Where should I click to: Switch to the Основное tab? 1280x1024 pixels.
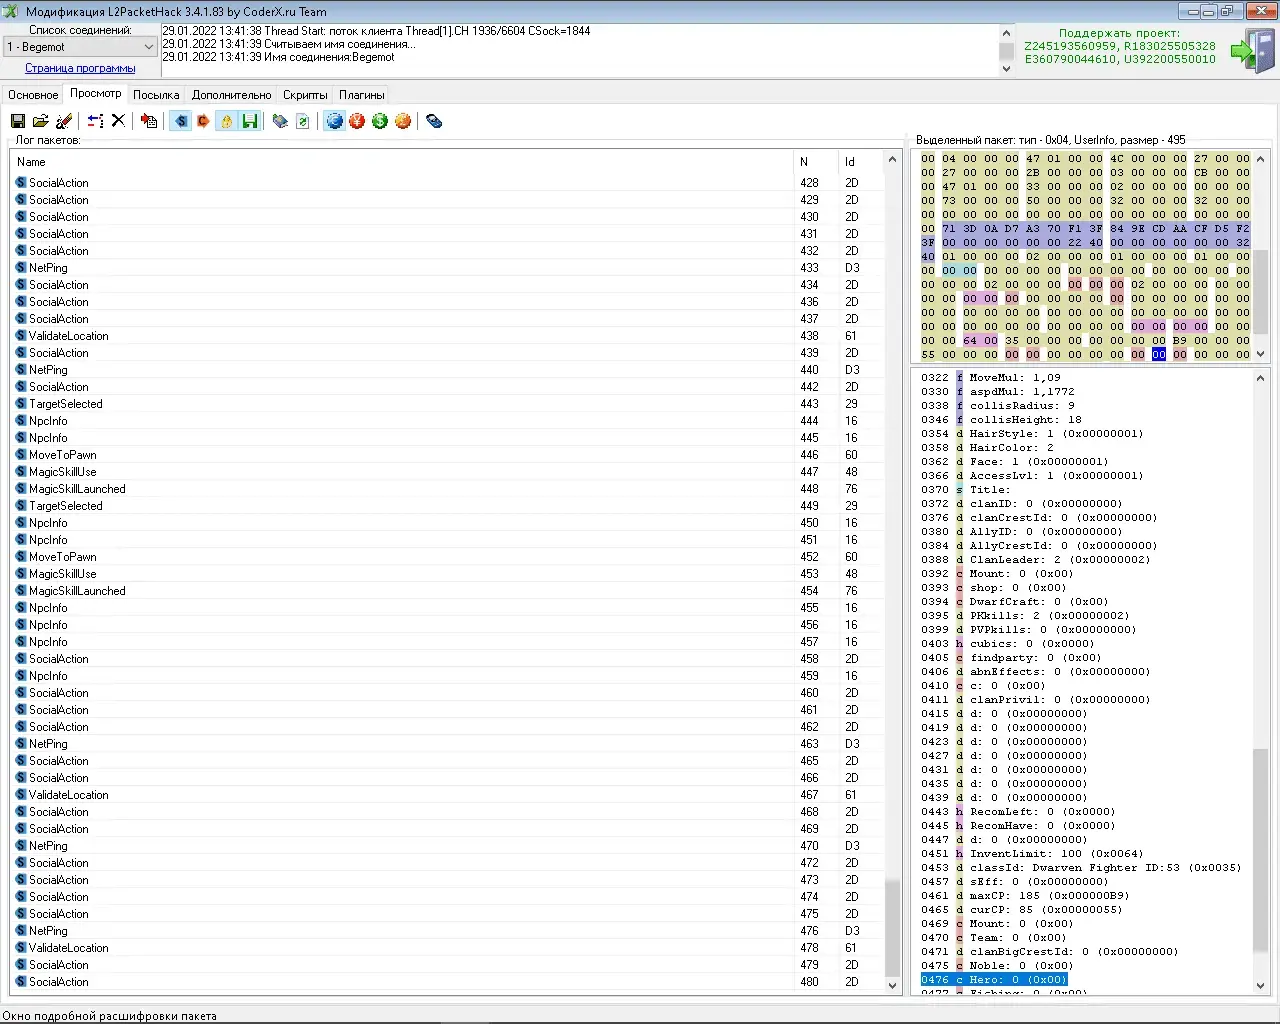[33, 95]
